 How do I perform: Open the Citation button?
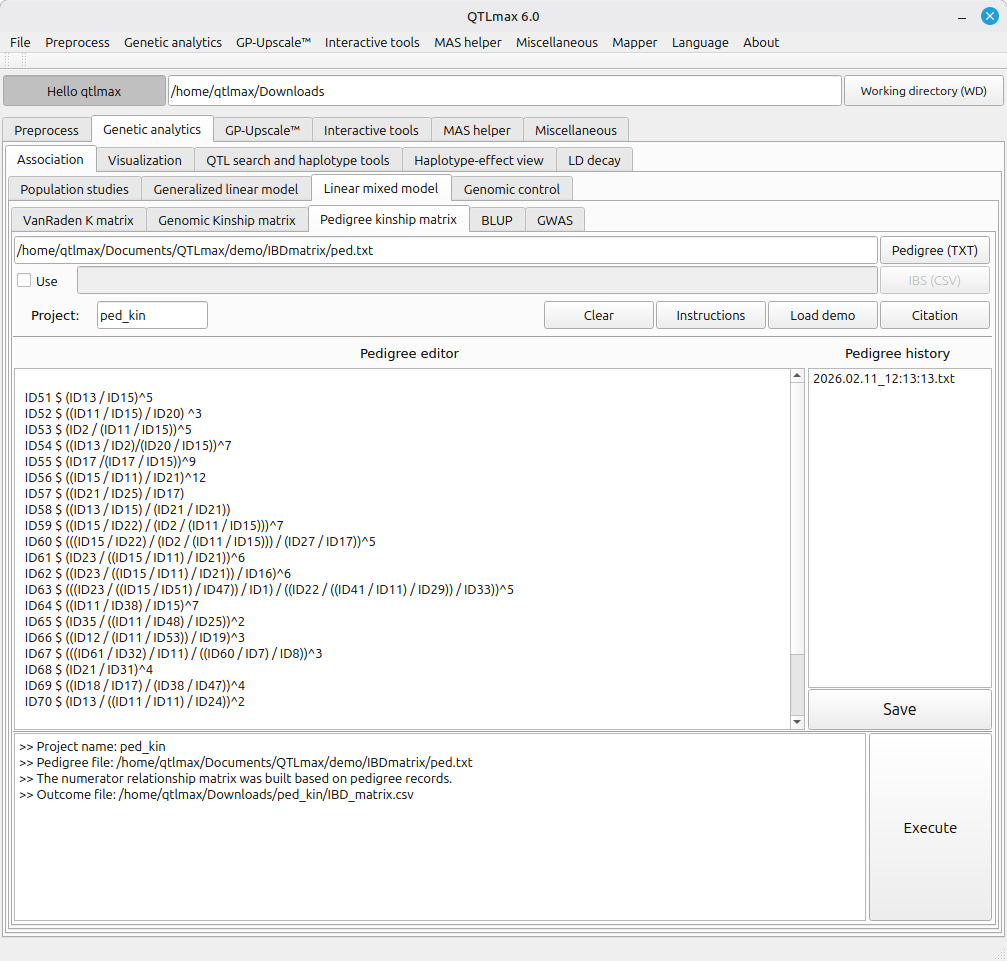point(934,315)
